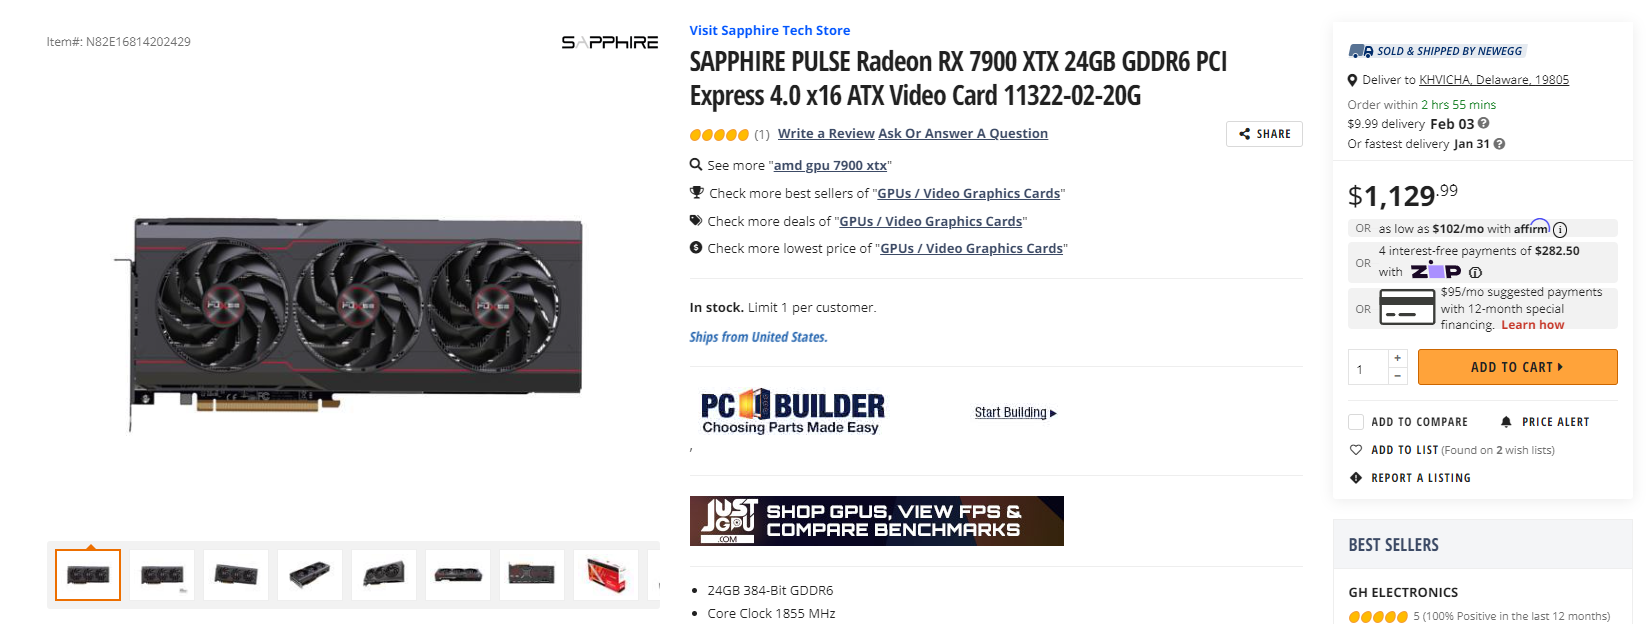Open the fastest delivery Jan 31 help icon

[x=1499, y=144]
